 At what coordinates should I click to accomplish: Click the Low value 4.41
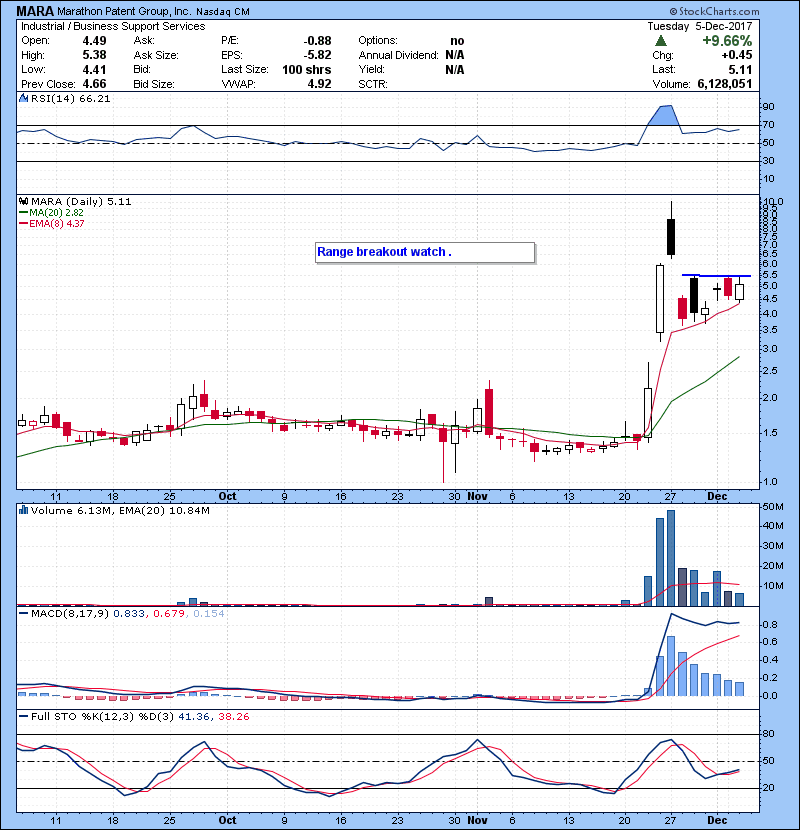pyautogui.click(x=94, y=69)
